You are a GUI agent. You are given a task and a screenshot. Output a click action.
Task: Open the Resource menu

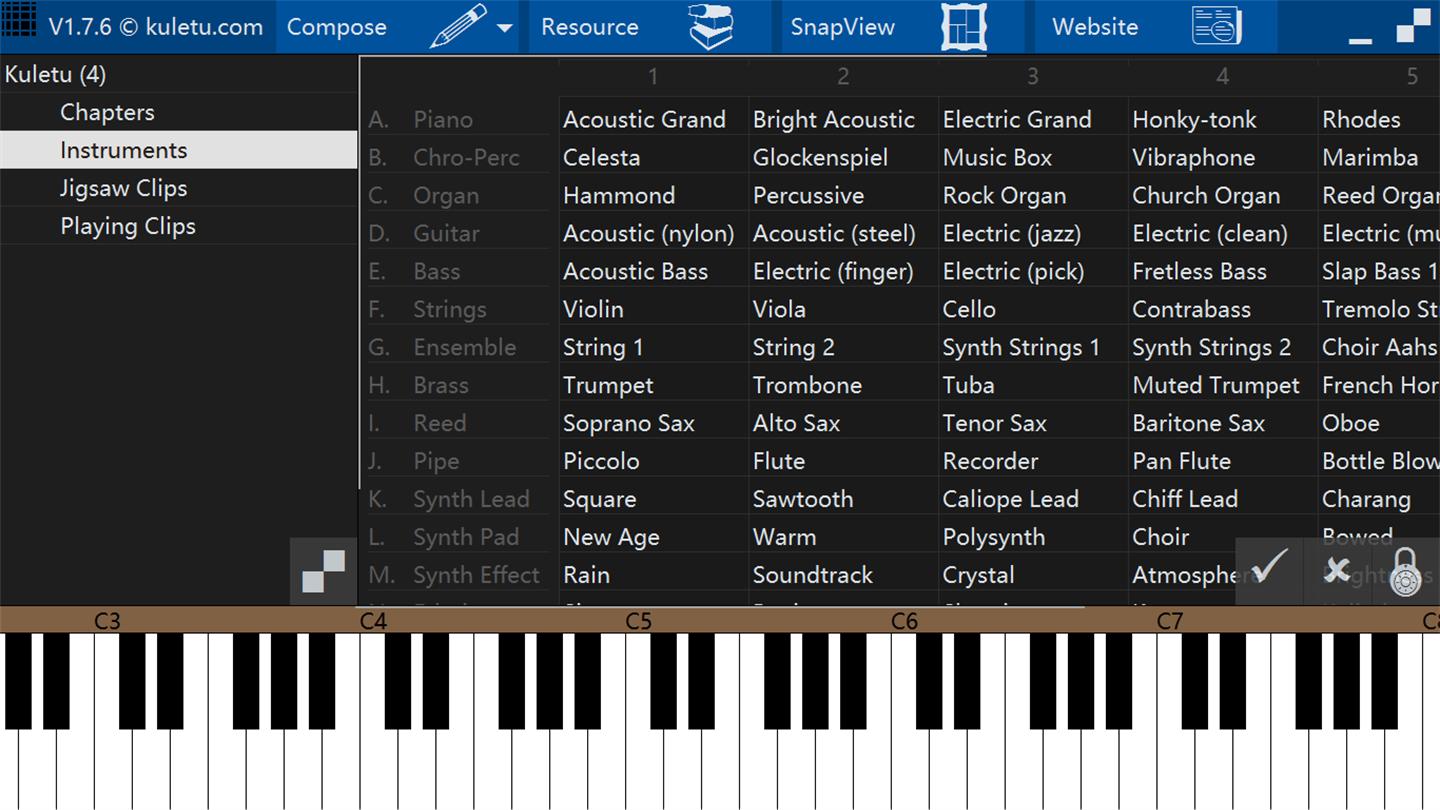590,27
